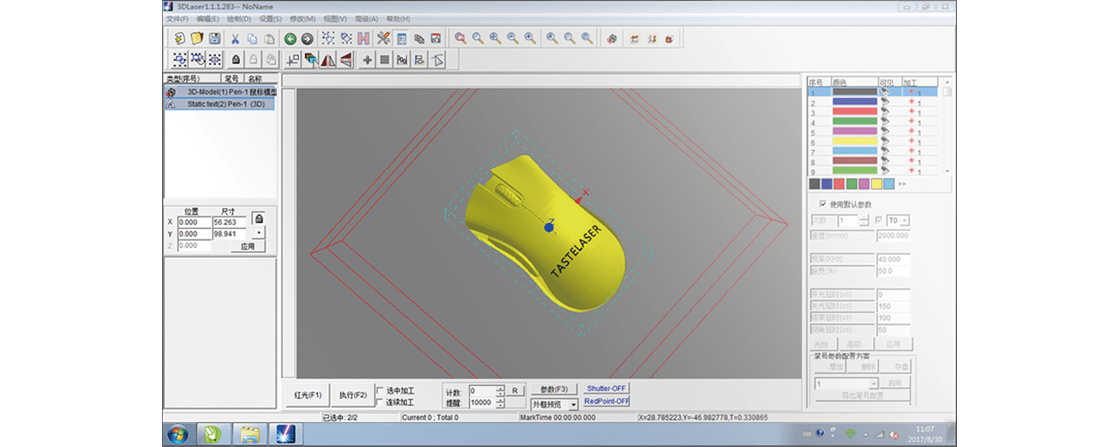Screen dimensions: 1120x447
Task: Toggle the checkbox next to T0 dropdown
Action: pos(878,221)
